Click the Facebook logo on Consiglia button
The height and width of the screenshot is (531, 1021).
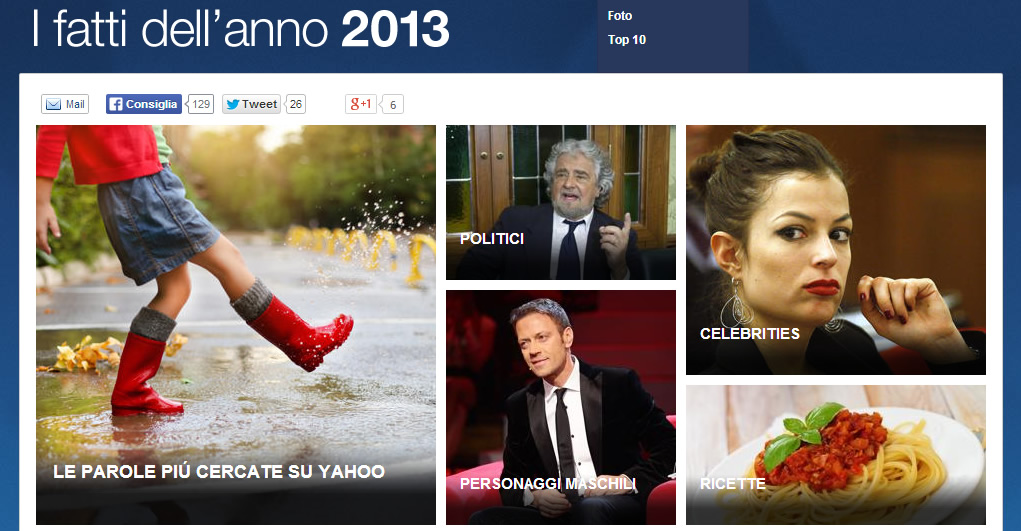coord(115,104)
